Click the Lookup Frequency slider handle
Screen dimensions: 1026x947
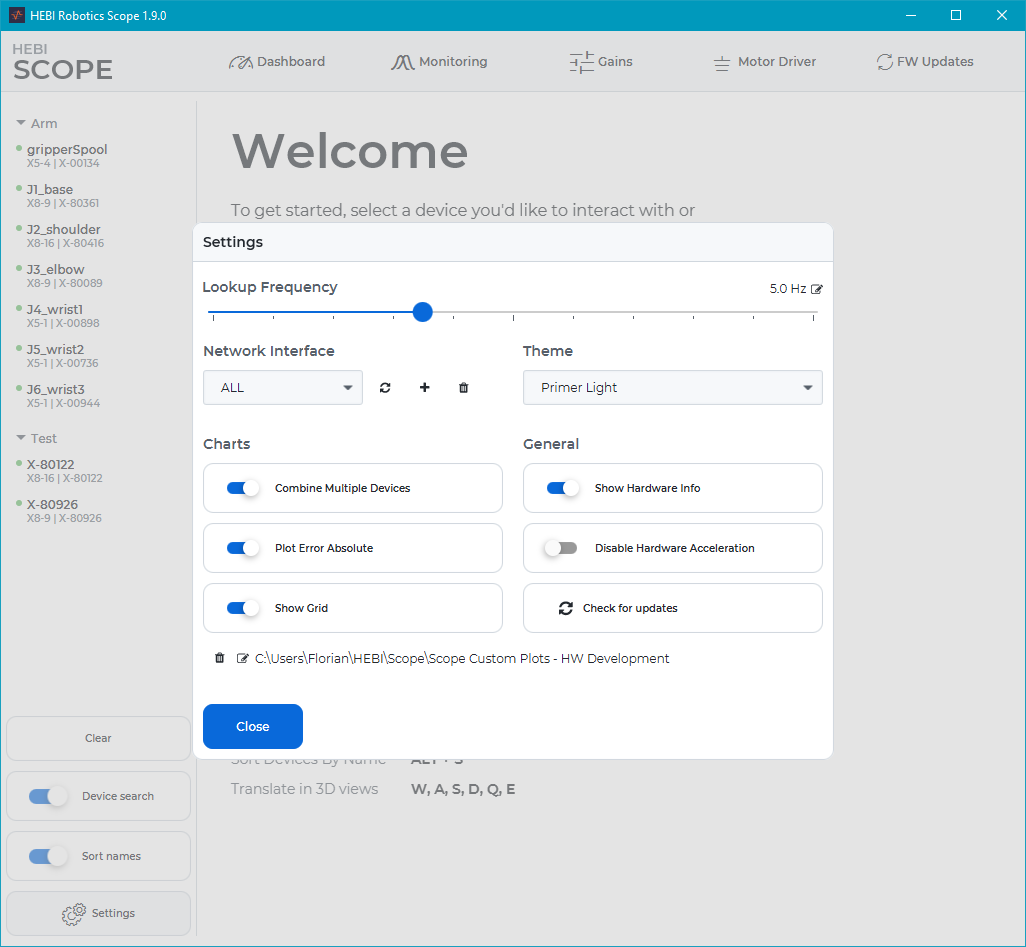click(x=423, y=312)
